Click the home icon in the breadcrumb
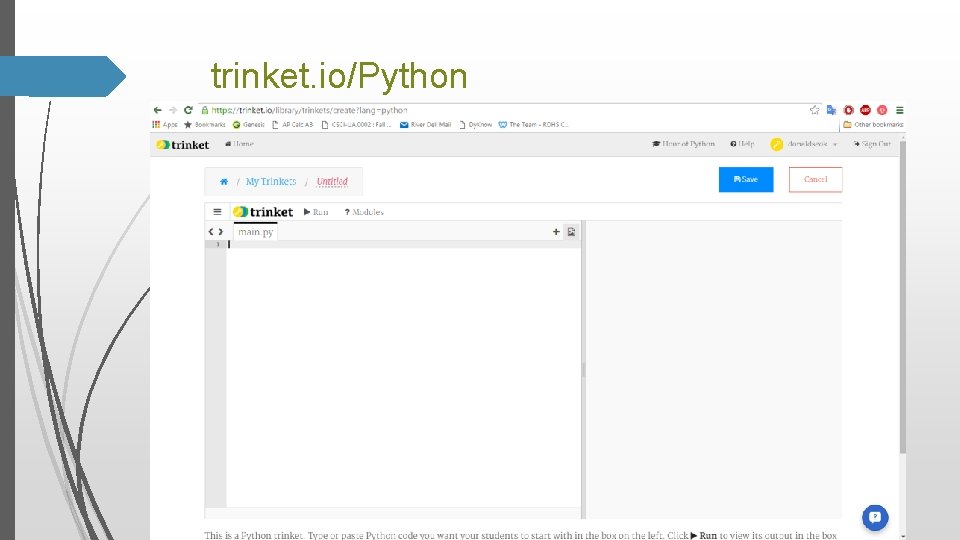The image size is (960, 540). pyautogui.click(x=224, y=181)
